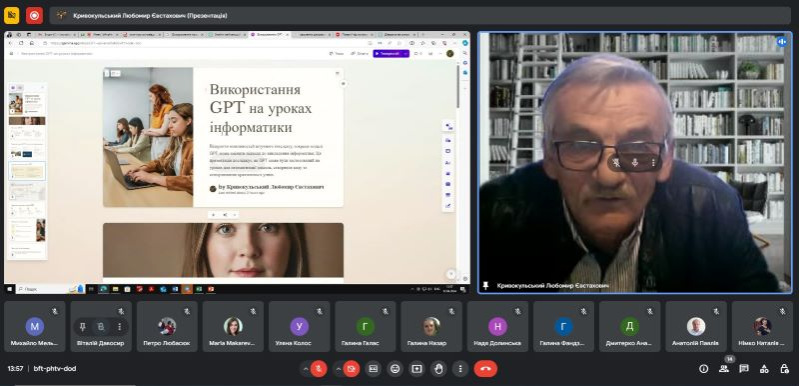Select the active Gamma browser tab
This screenshot has width=799, height=386.
pos(270,35)
